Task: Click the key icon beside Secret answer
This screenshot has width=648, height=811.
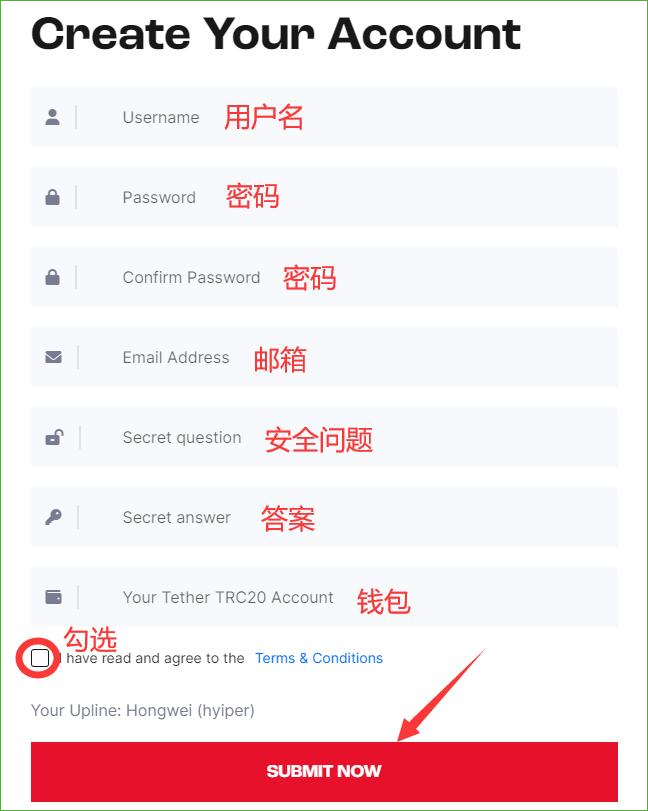Action: (53, 517)
